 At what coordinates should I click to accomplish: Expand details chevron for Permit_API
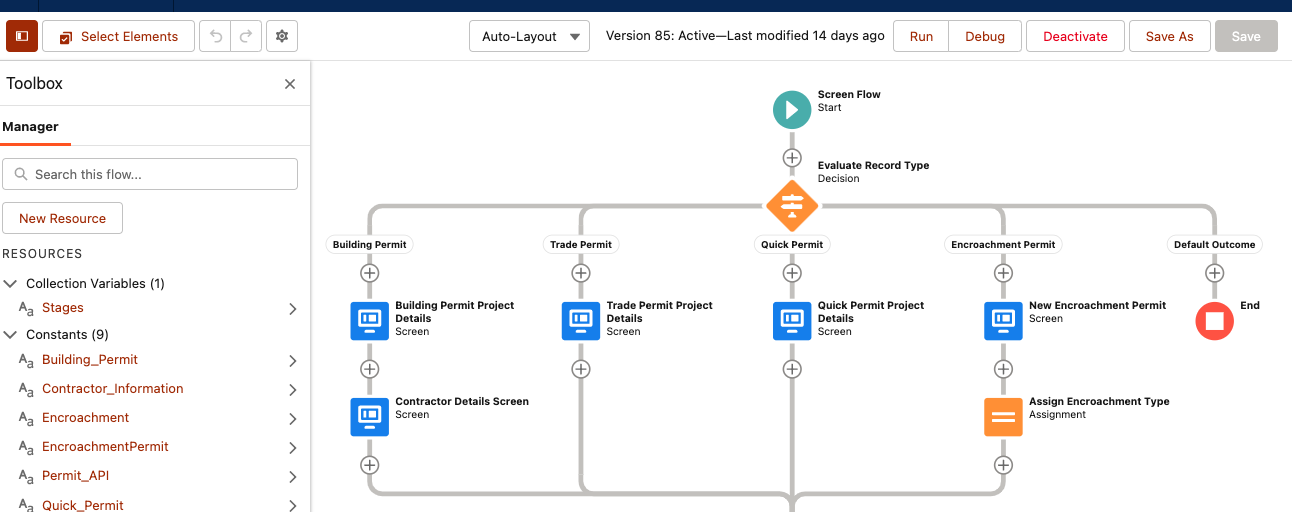tap(293, 476)
